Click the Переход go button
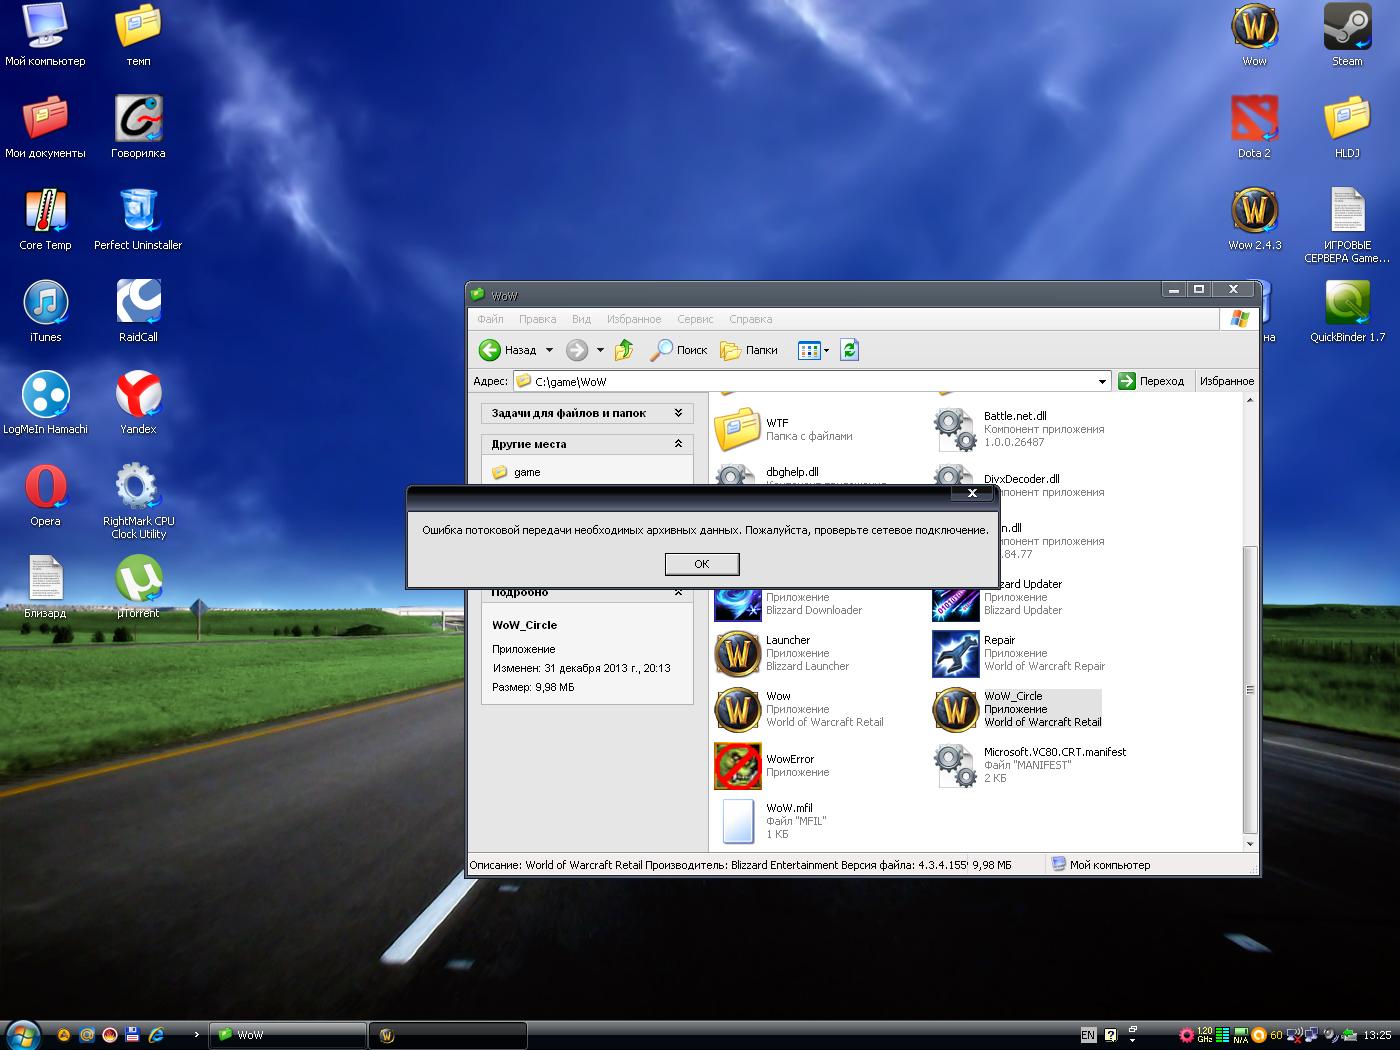 coord(1151,381)
